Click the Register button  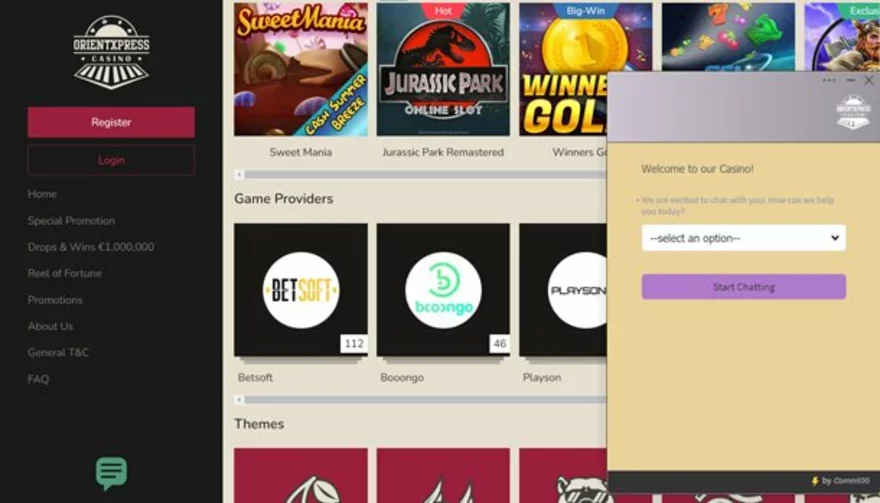(111, 122)
